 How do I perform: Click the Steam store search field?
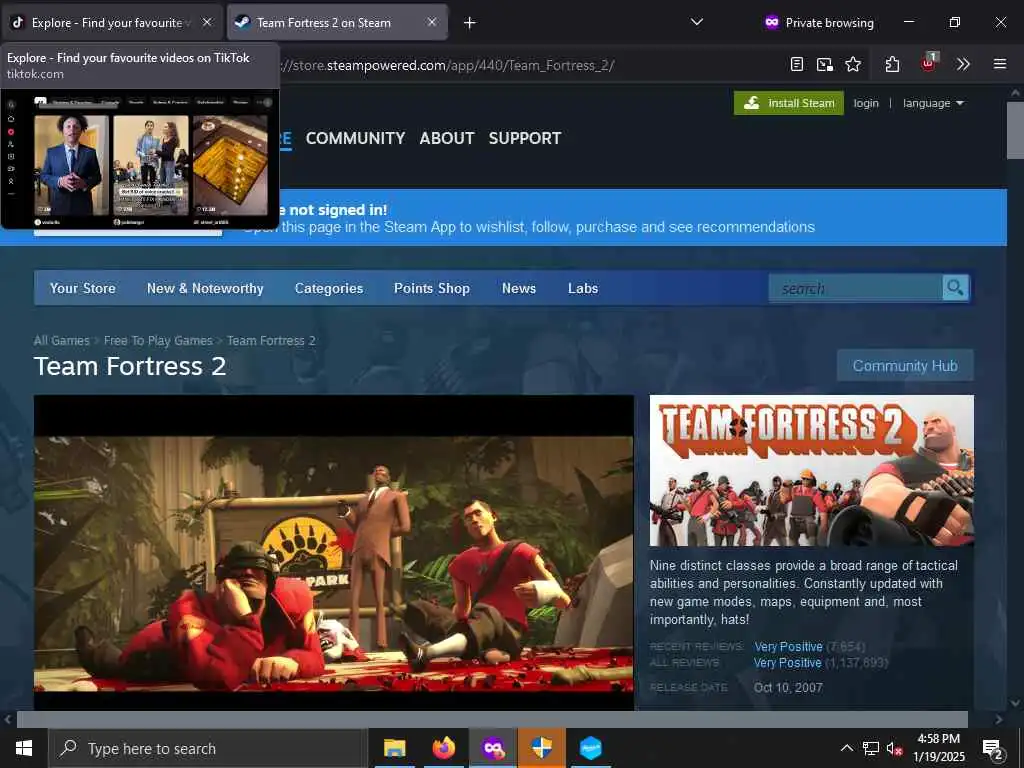tap(856, 288)
